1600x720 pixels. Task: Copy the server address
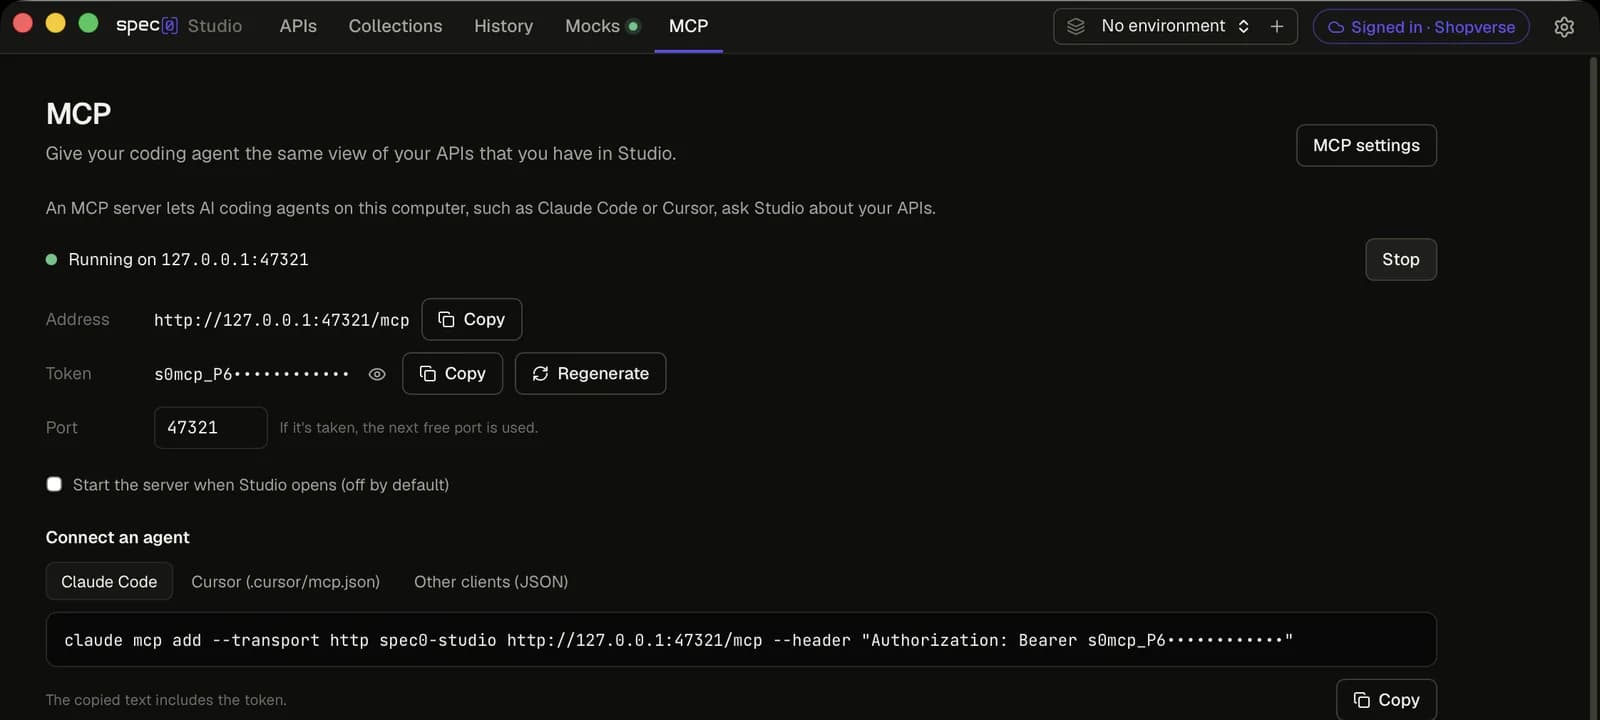pos(471,319)
